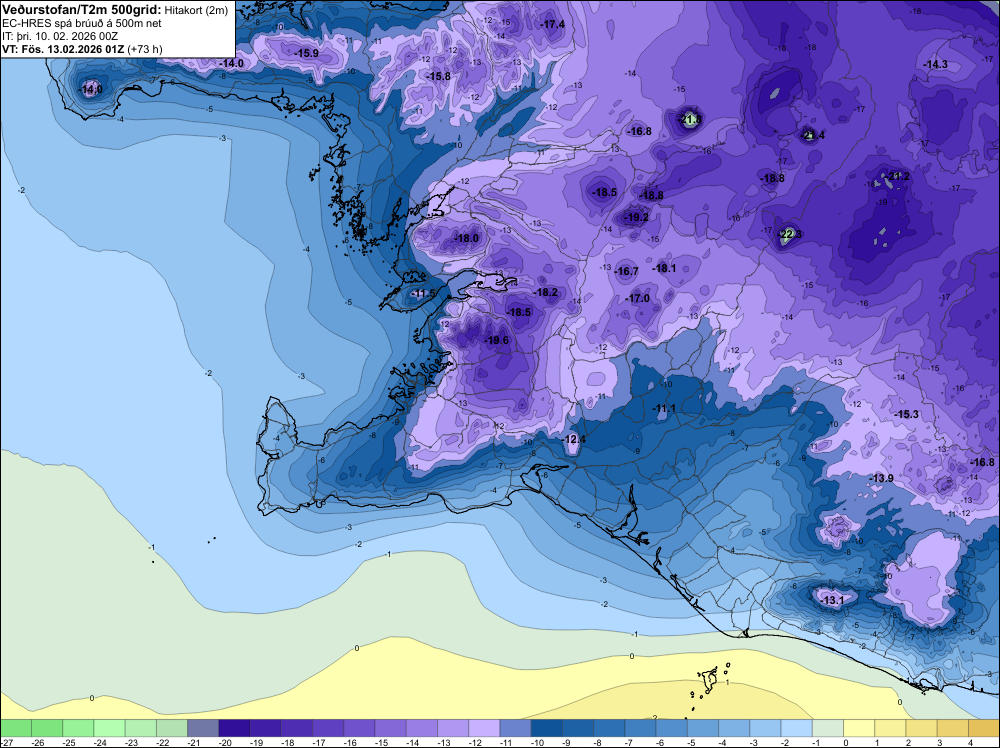The width and height of the screenshot is (1000, 748).
Task: Click legend swatch between -23 and -22
Action: (x=140, y=728)
